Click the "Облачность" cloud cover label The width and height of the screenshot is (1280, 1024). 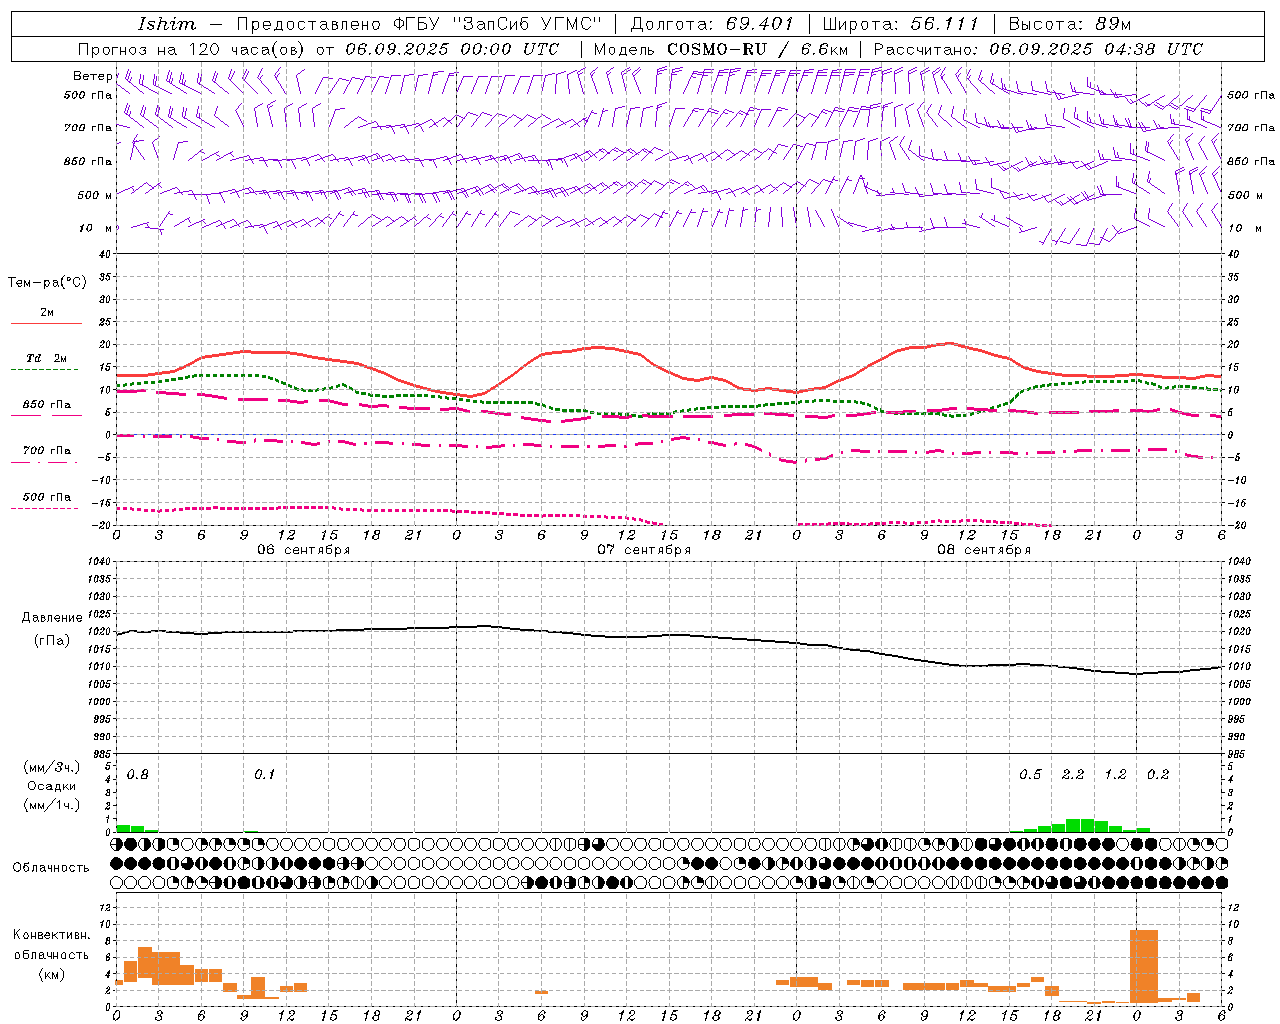coord(51,868)
